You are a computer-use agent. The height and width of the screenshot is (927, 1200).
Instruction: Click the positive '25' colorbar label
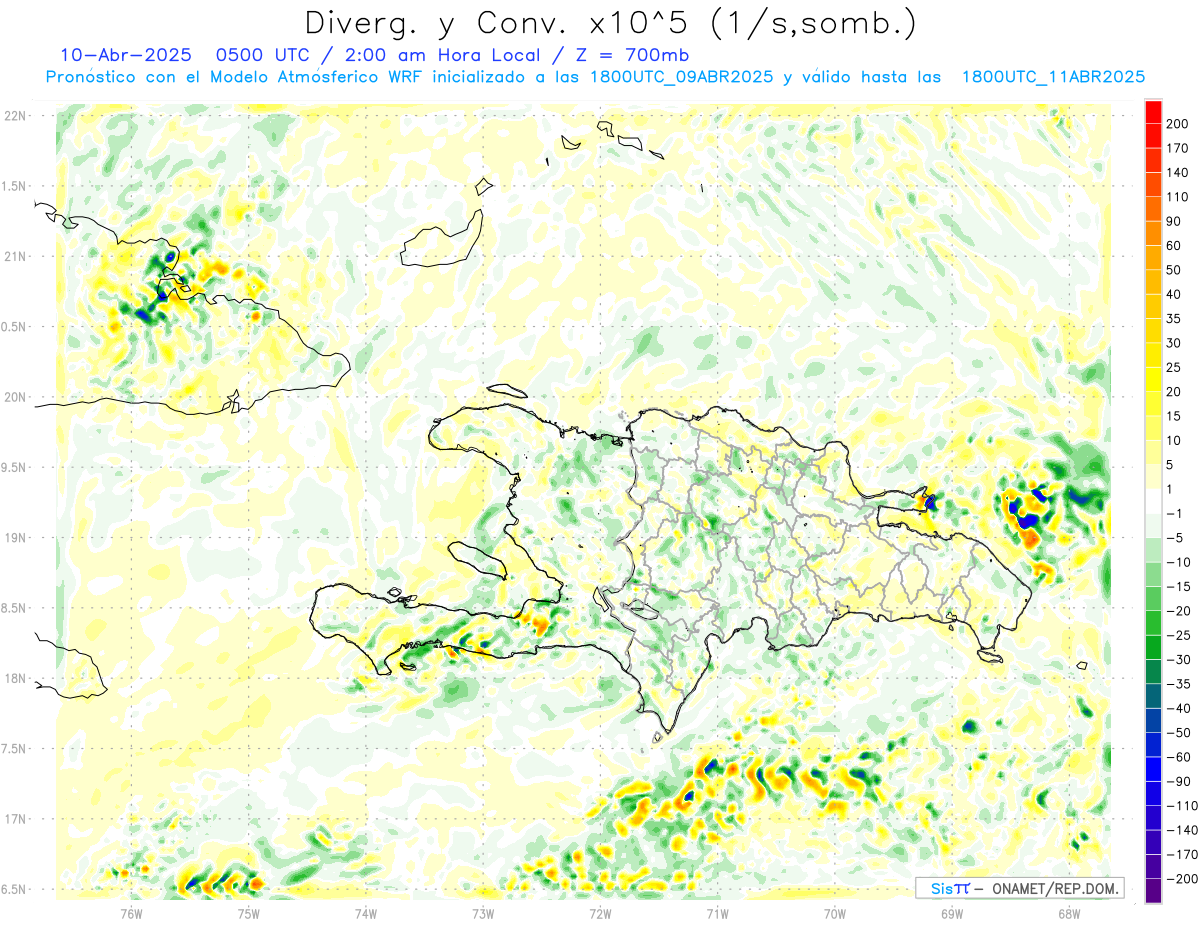(x=1174, y=367)
